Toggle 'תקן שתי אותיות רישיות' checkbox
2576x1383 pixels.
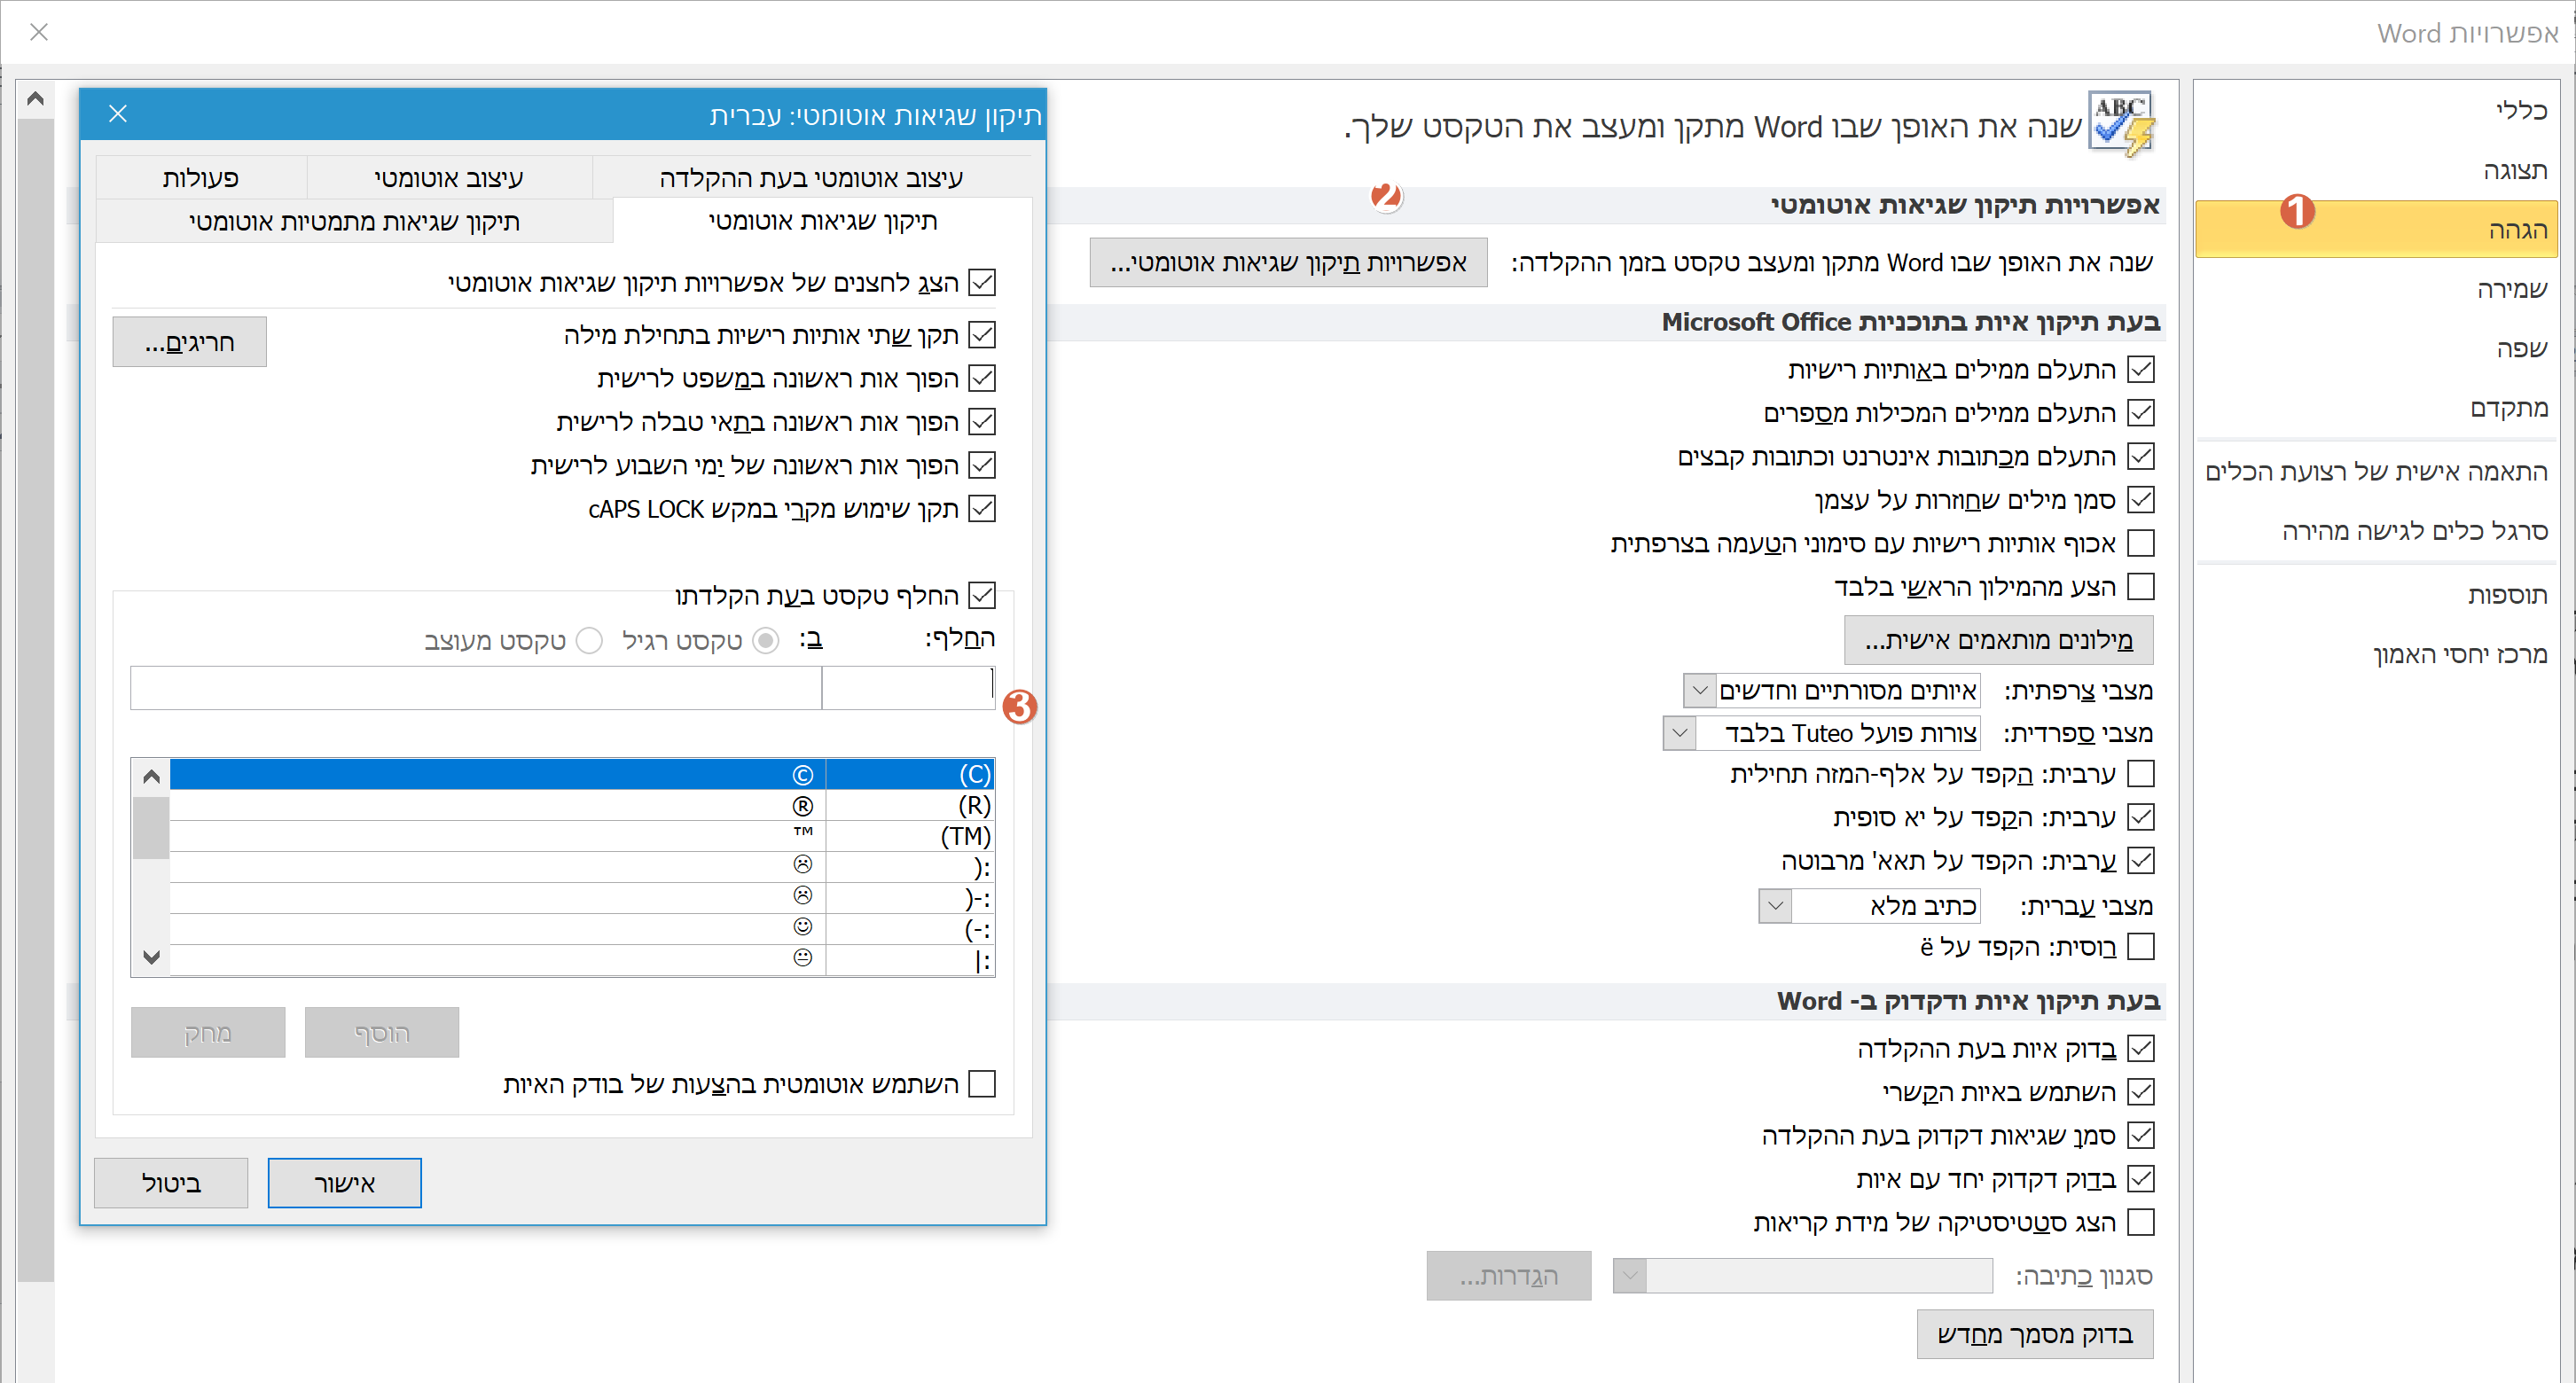pyautogui.click(x=982, y=335)
